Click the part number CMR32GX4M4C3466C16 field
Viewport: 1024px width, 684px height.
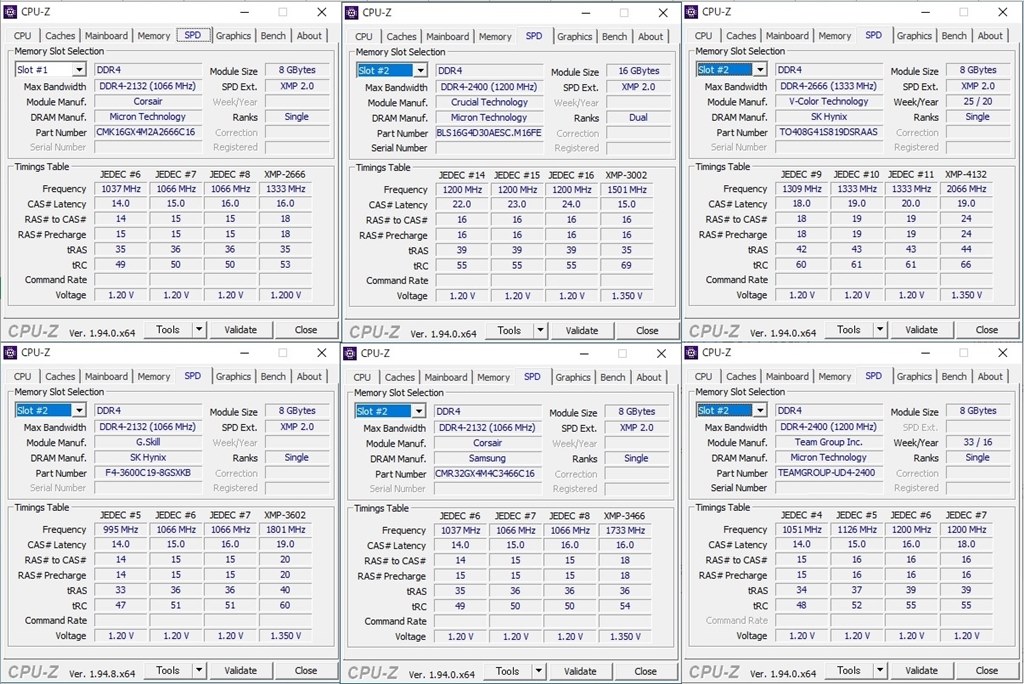point(487,473)
